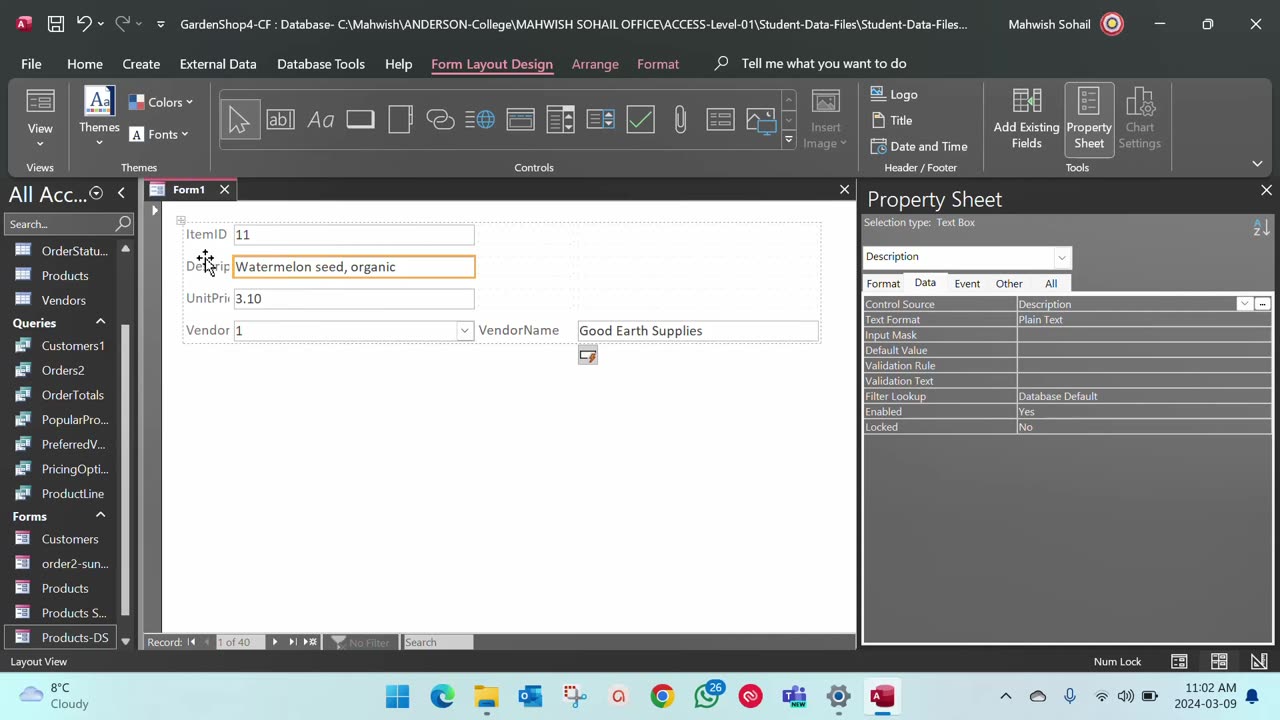Switch to Form View in the status bar
Viewport: 1280px width, 720px height.
tap(1179, 661)
